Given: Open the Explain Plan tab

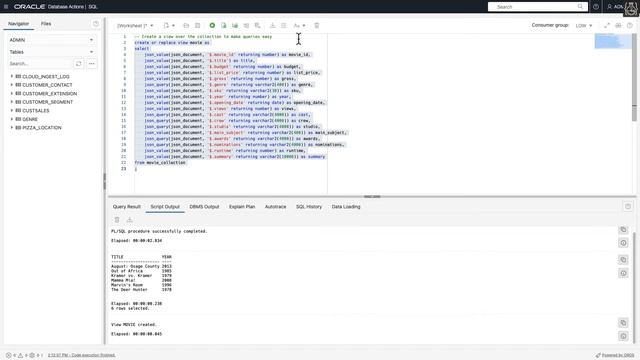Looking at the screenshot, I should 242,207.
